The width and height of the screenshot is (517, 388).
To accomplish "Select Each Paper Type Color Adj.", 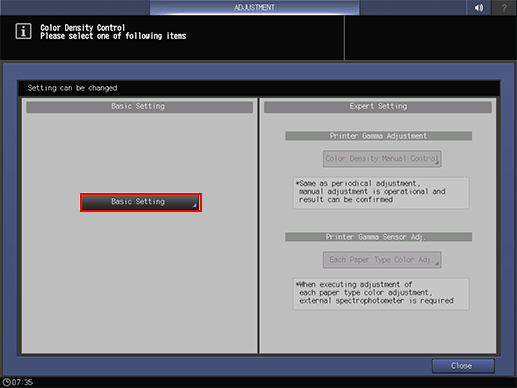I will point(382,260).
